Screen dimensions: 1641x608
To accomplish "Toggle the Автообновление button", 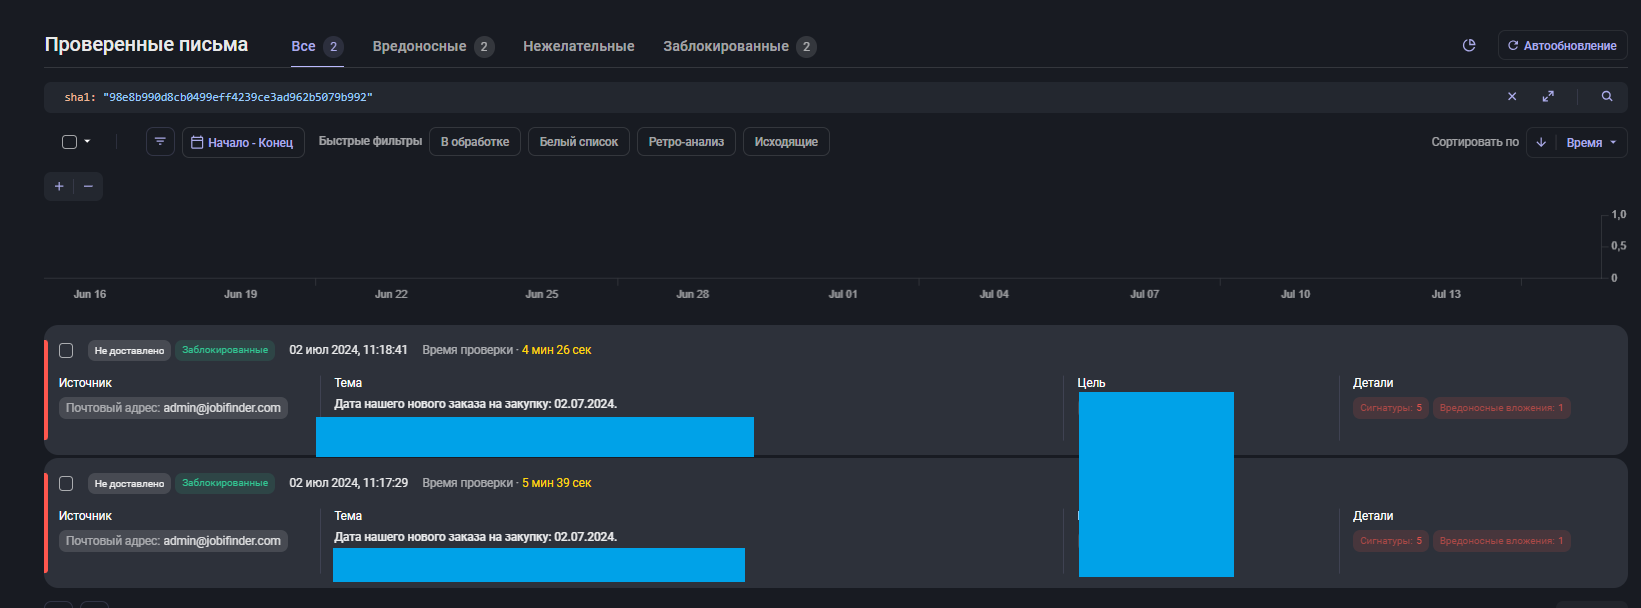I will pyautogui.click(x=1562, y=46).
